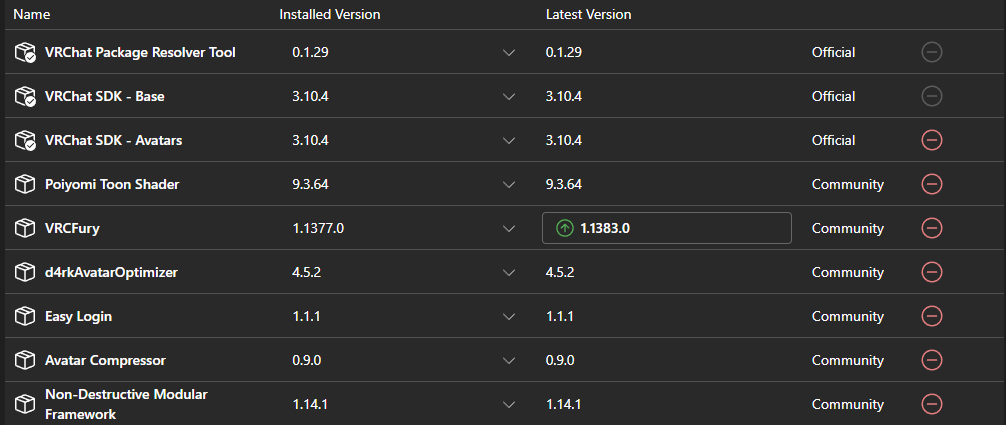1006x425 pixels.
Task: Click the Non-Destructive Modular Framework package icon
Action: pyautogui.click(x=24, y=404)
